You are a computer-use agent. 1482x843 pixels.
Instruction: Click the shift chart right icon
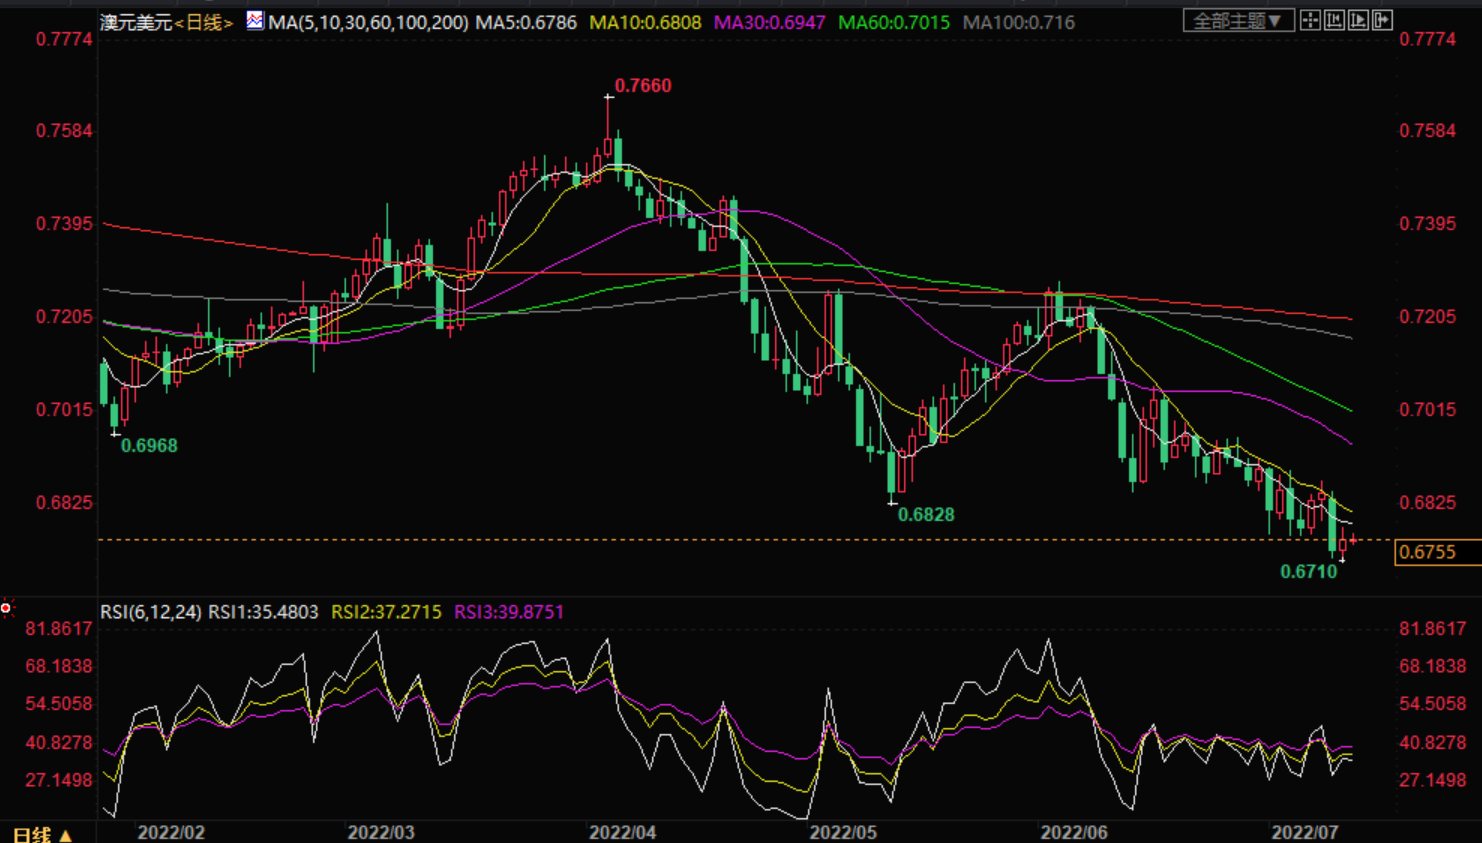1382,20
